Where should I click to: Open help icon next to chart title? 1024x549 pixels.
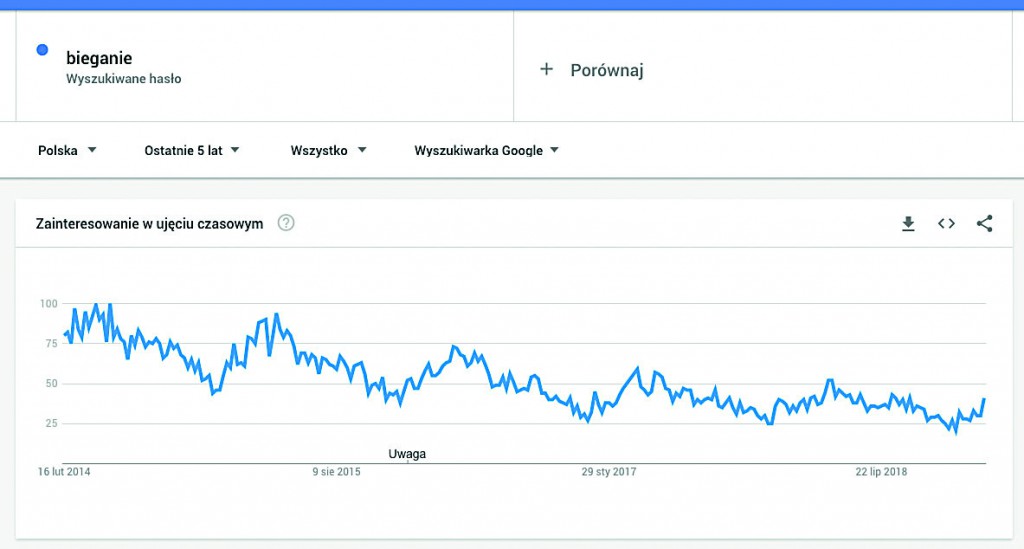tap(286, 223)
